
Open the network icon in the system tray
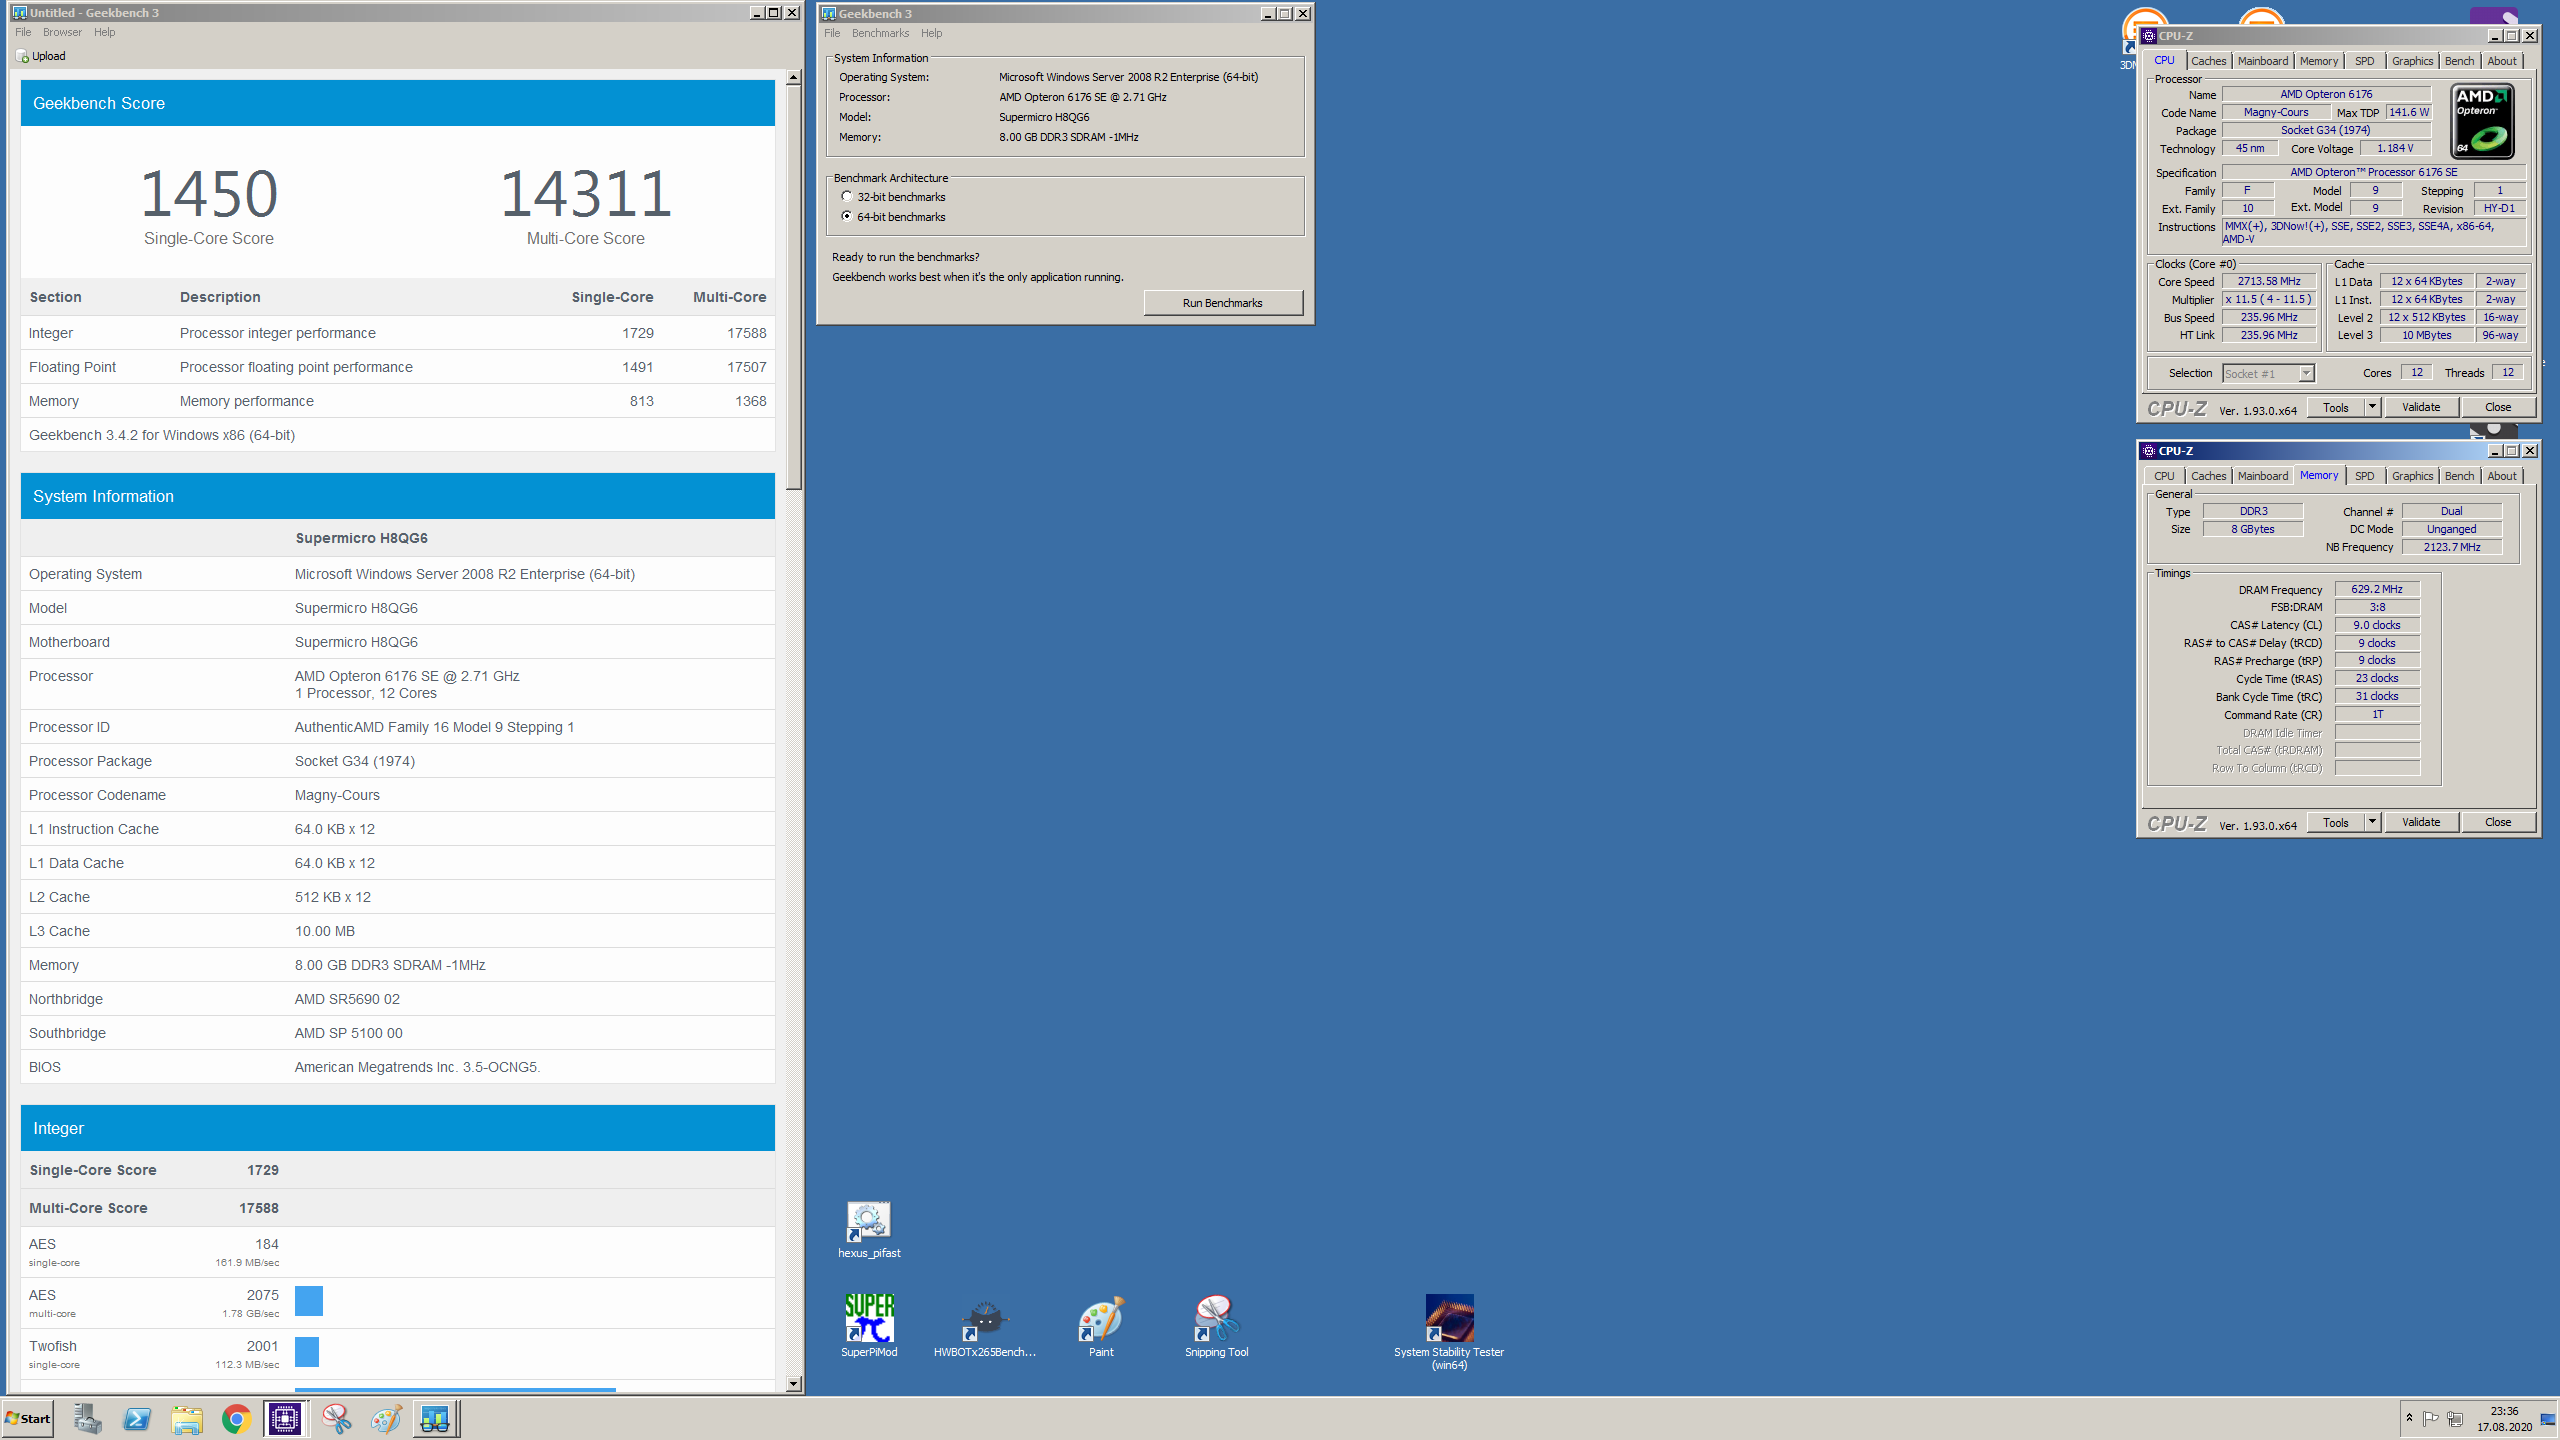[x=2455, y=1418]
